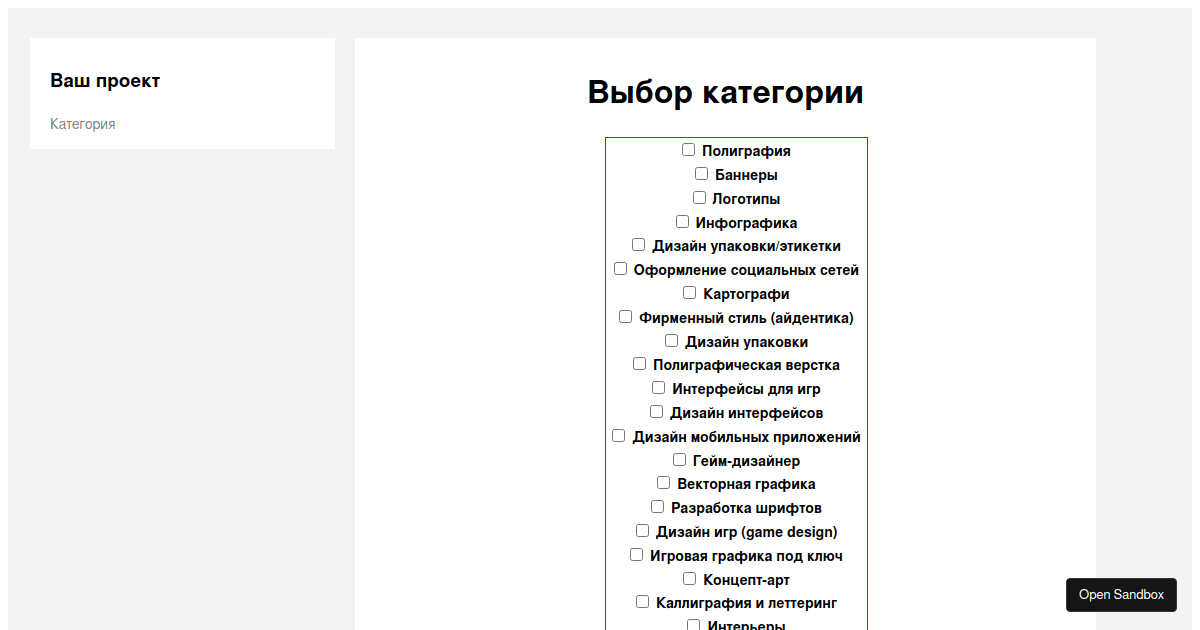Tick the Дизайн упаковки checkbox

click(671, 341)
